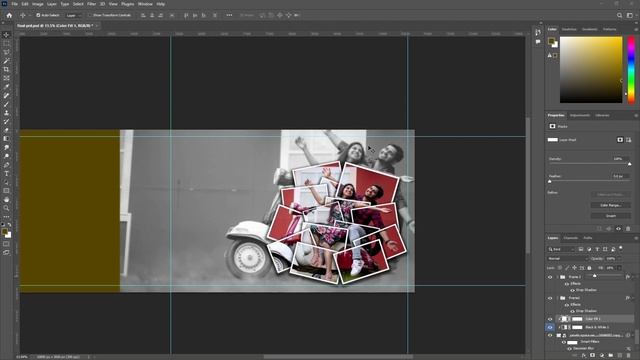Hide the Color Fill 1 layer
This screenshot has width=640, height=360.
coord(550,319)
